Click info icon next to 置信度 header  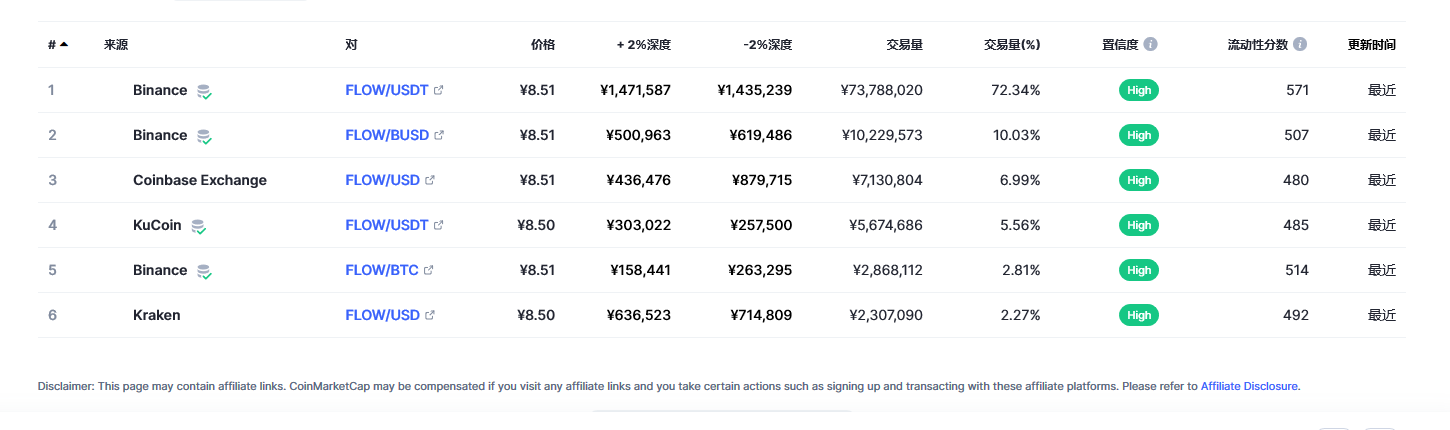tap(1151, 45)
